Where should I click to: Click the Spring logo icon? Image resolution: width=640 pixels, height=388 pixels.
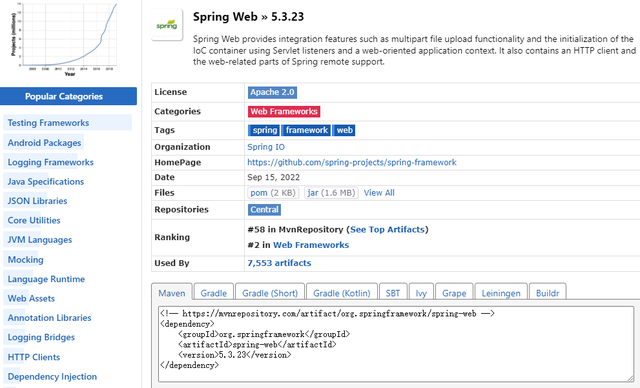[x=167, y=25]
